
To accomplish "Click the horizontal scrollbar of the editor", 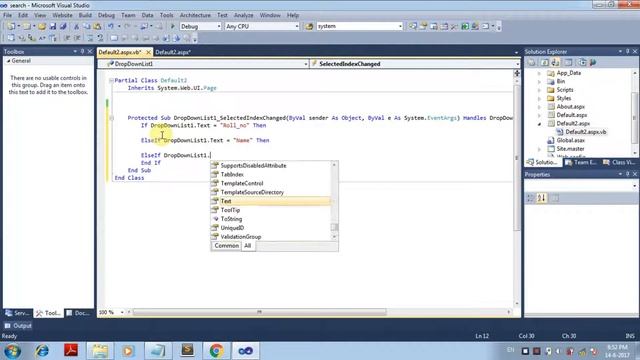I will click(259, 312).
